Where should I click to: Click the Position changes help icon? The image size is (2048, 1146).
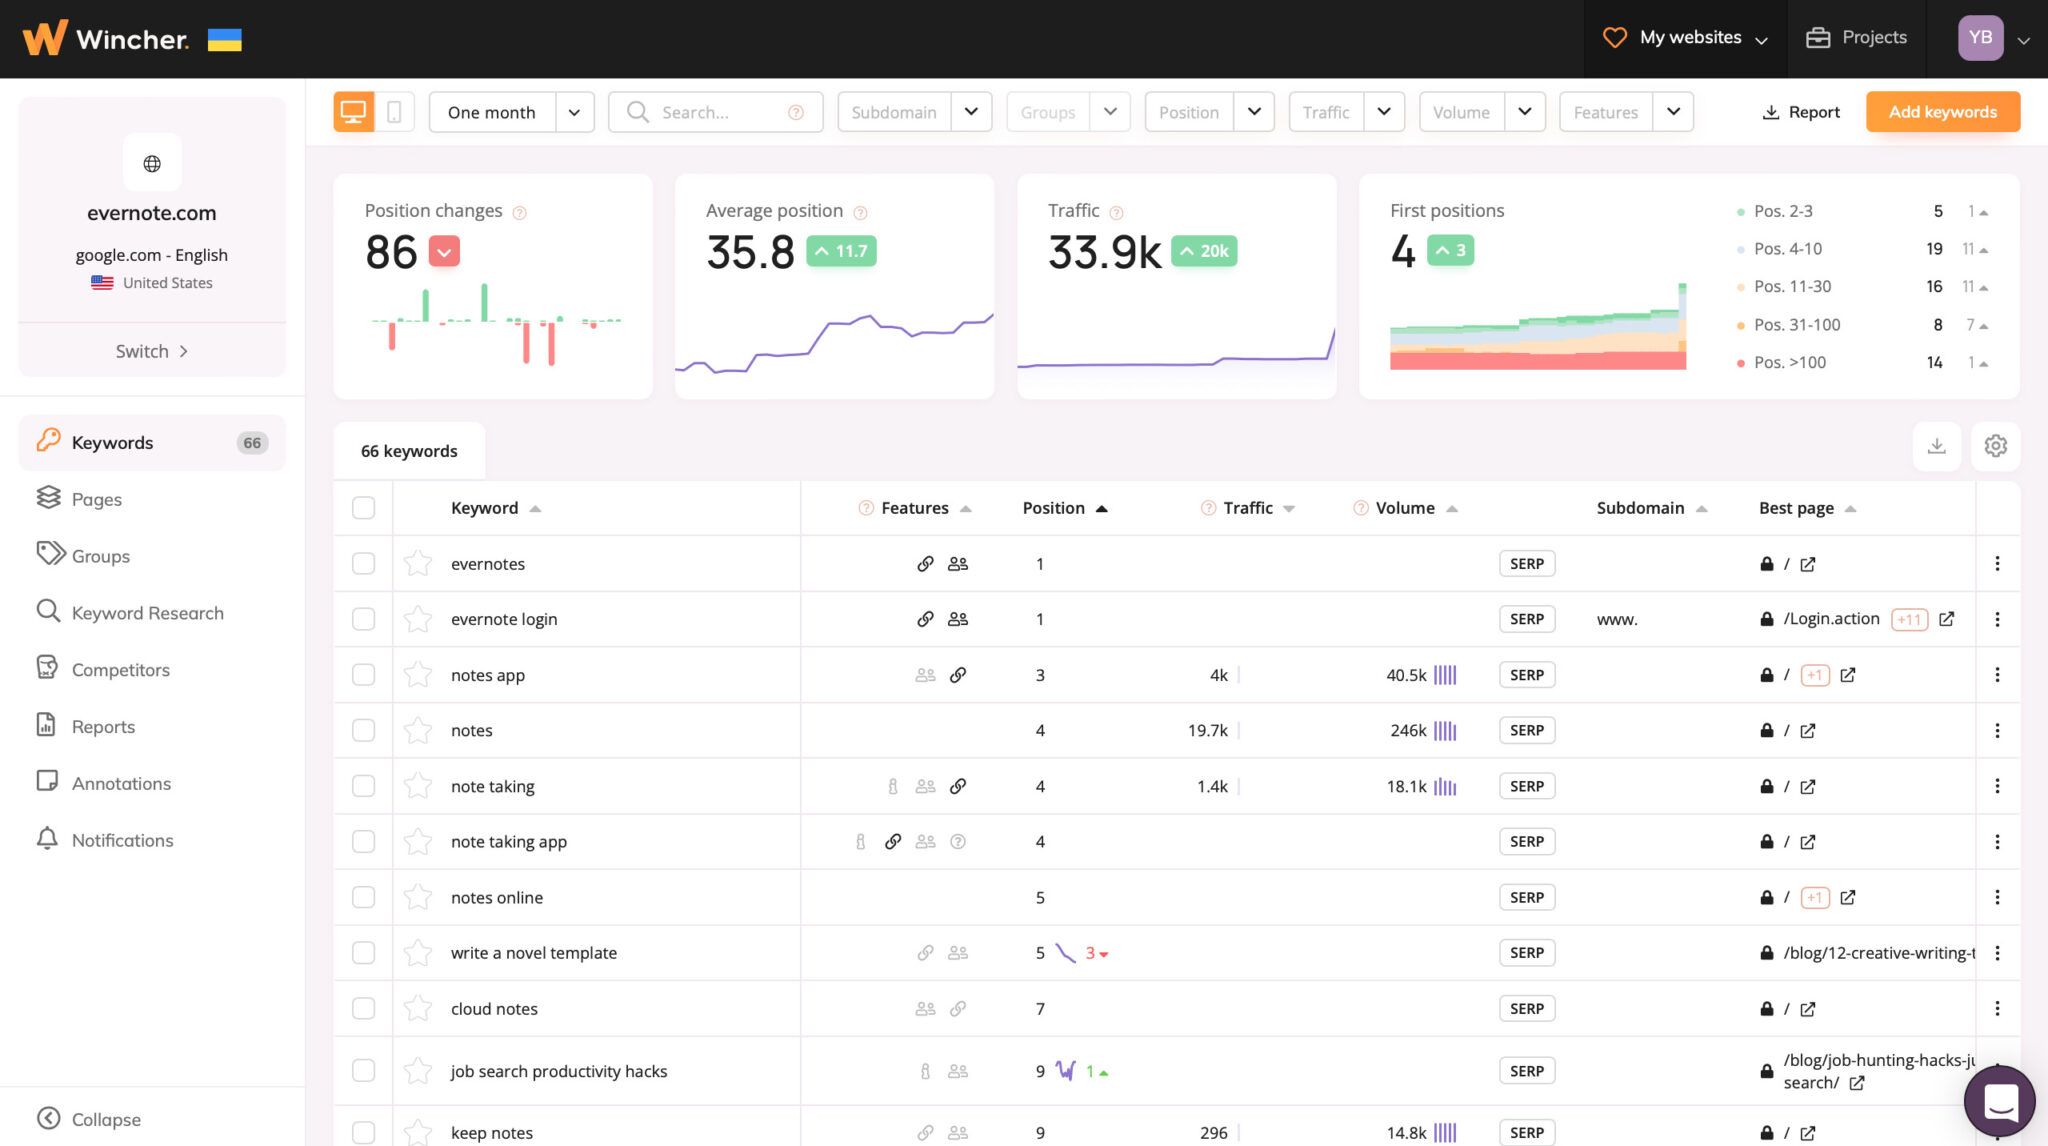pyautogui.click(x=520, y=213)
